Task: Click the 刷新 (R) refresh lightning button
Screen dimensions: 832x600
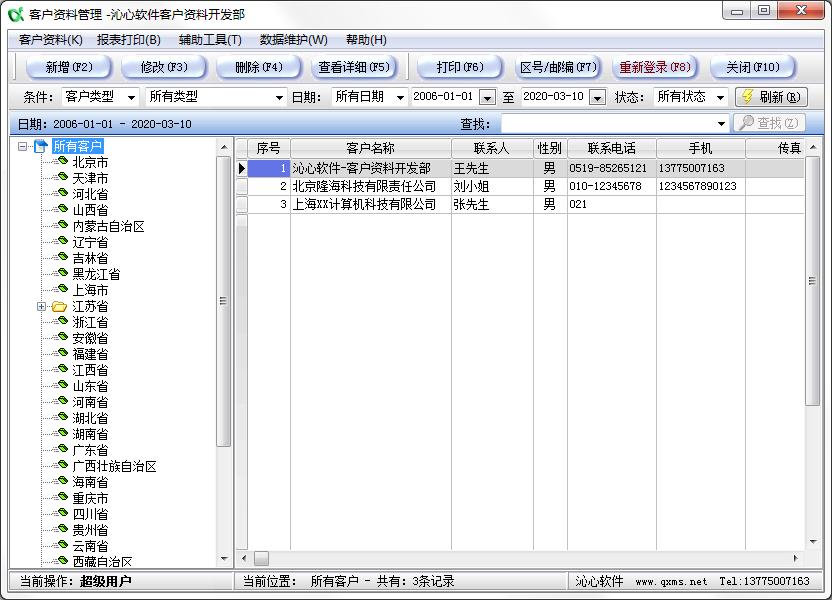Action: click(771, 97)
